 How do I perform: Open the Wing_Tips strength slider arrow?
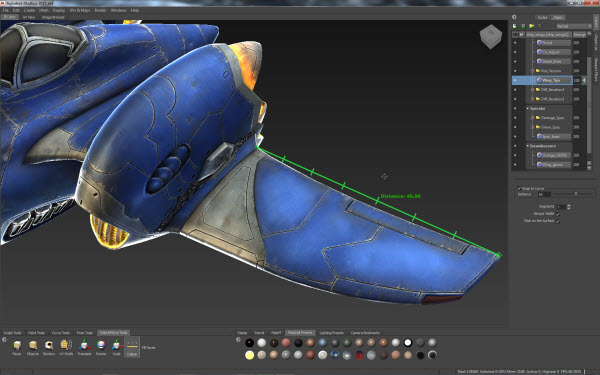coord(584,80)
